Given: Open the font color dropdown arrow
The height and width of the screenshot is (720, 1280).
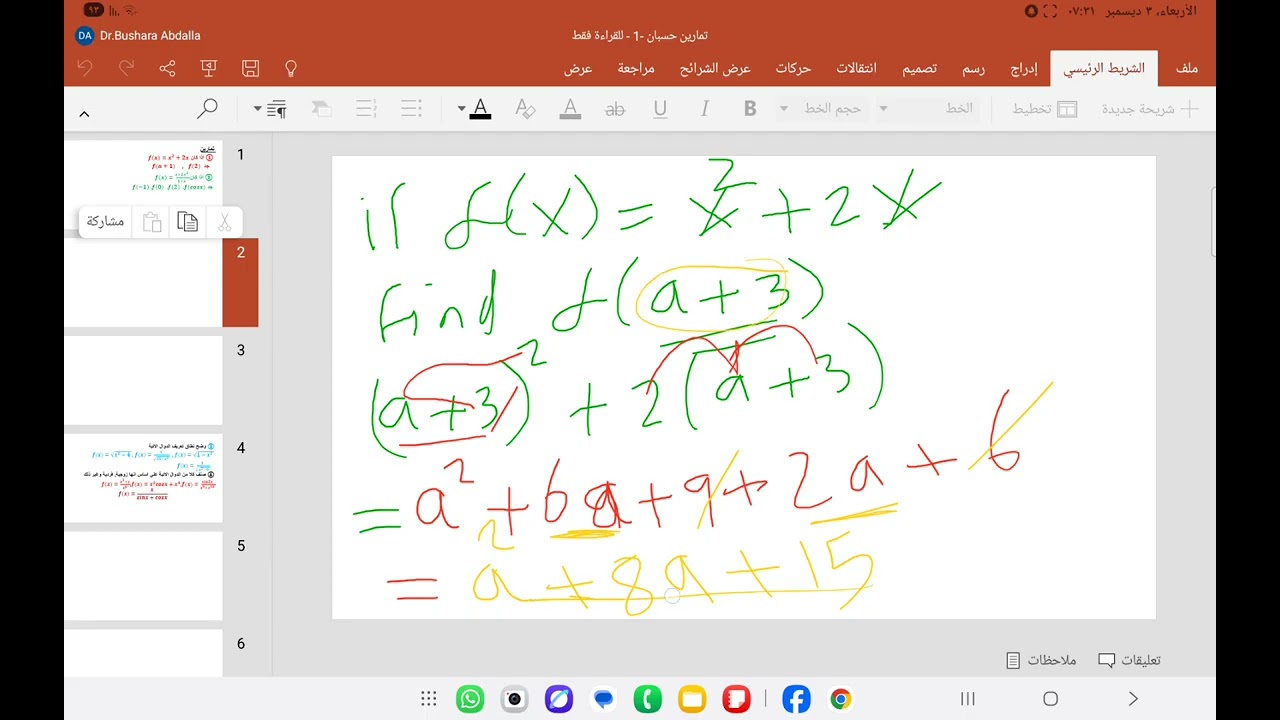Looking at the screenshot, I should tap(461, 109).
